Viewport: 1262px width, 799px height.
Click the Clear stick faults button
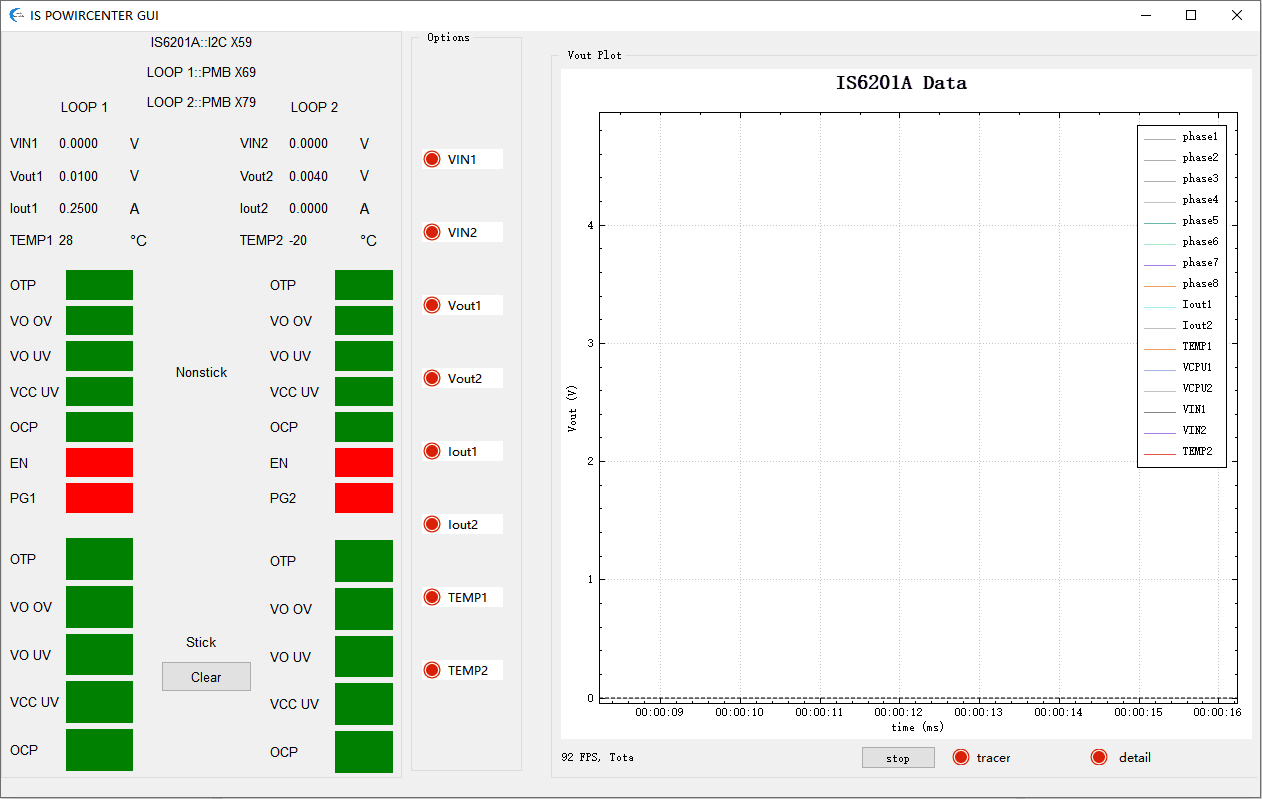click(x=206, y=677)
